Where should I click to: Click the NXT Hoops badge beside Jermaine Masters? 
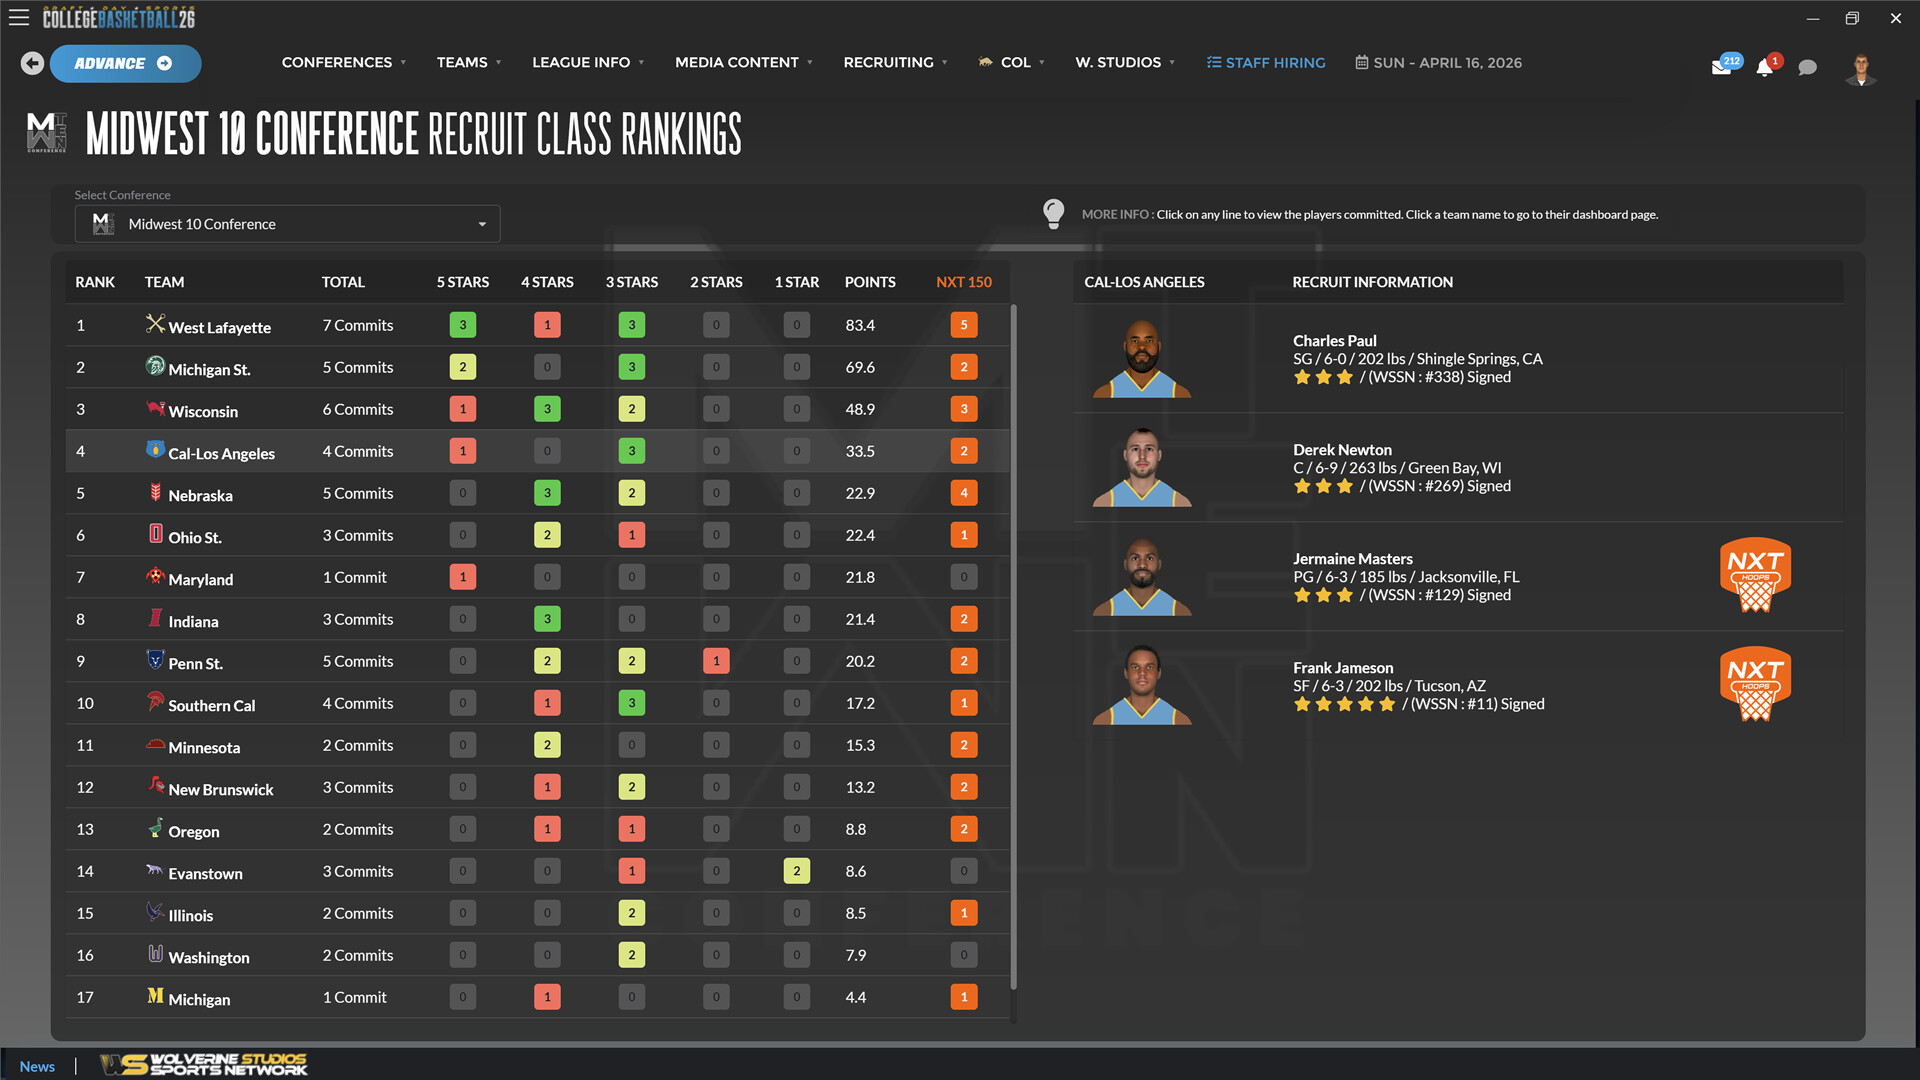click(1755, 575)
